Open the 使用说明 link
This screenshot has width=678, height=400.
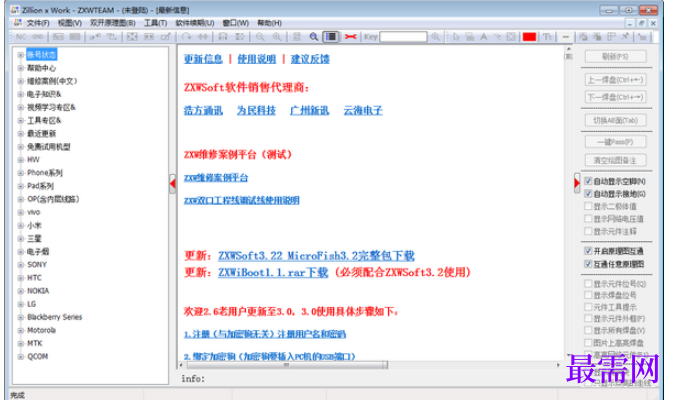coord(256,59)
